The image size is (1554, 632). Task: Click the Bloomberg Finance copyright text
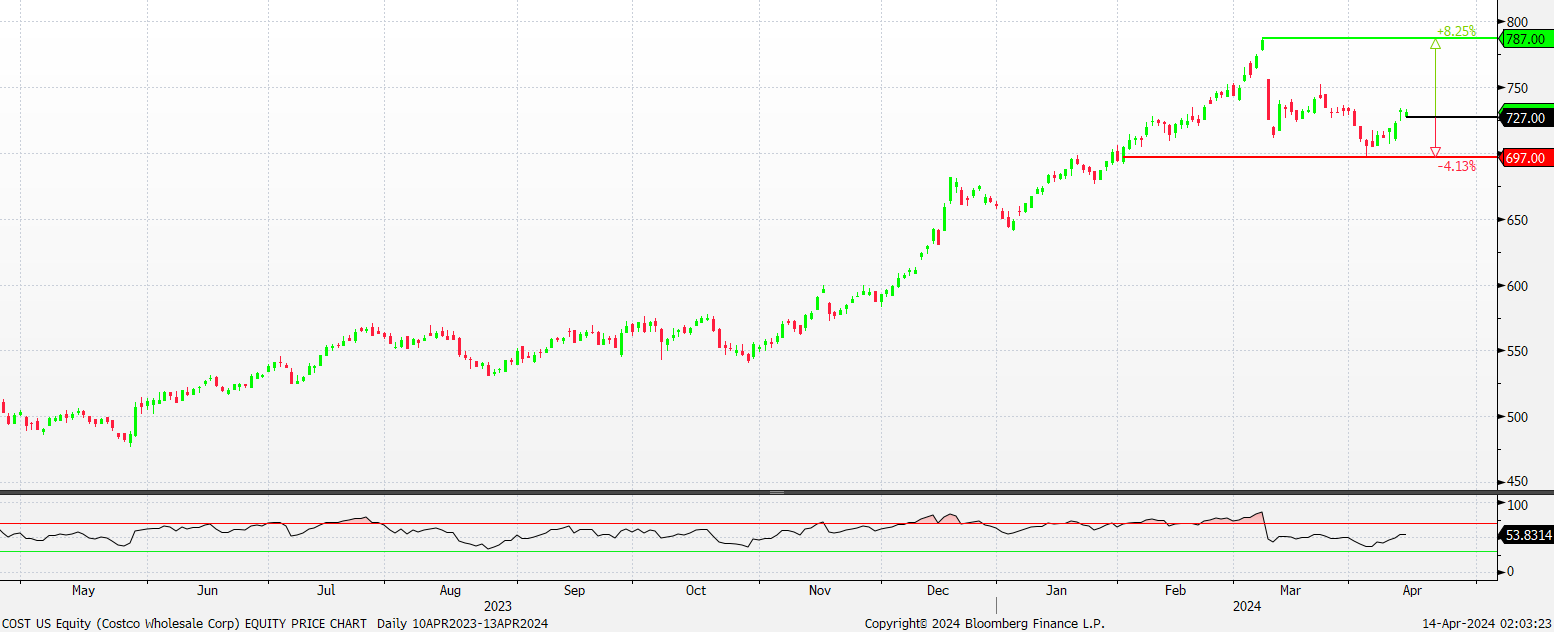(x=985, y=623)
